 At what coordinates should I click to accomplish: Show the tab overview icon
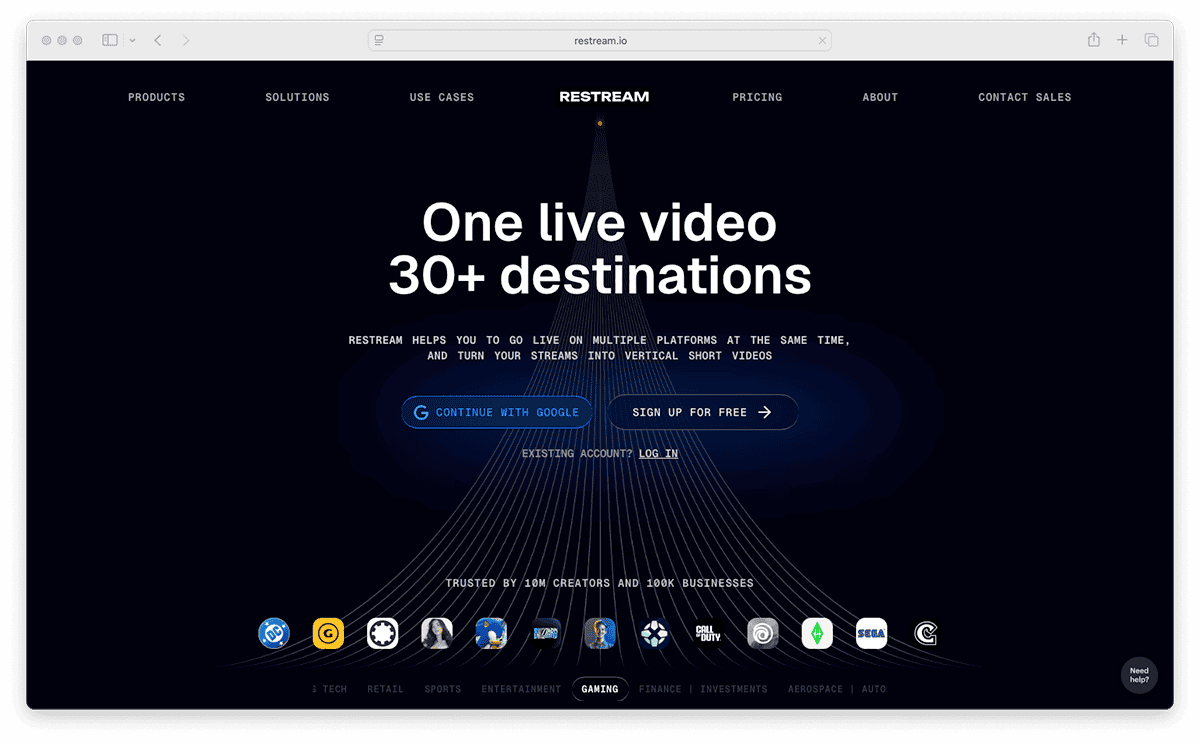(1151, 40)
